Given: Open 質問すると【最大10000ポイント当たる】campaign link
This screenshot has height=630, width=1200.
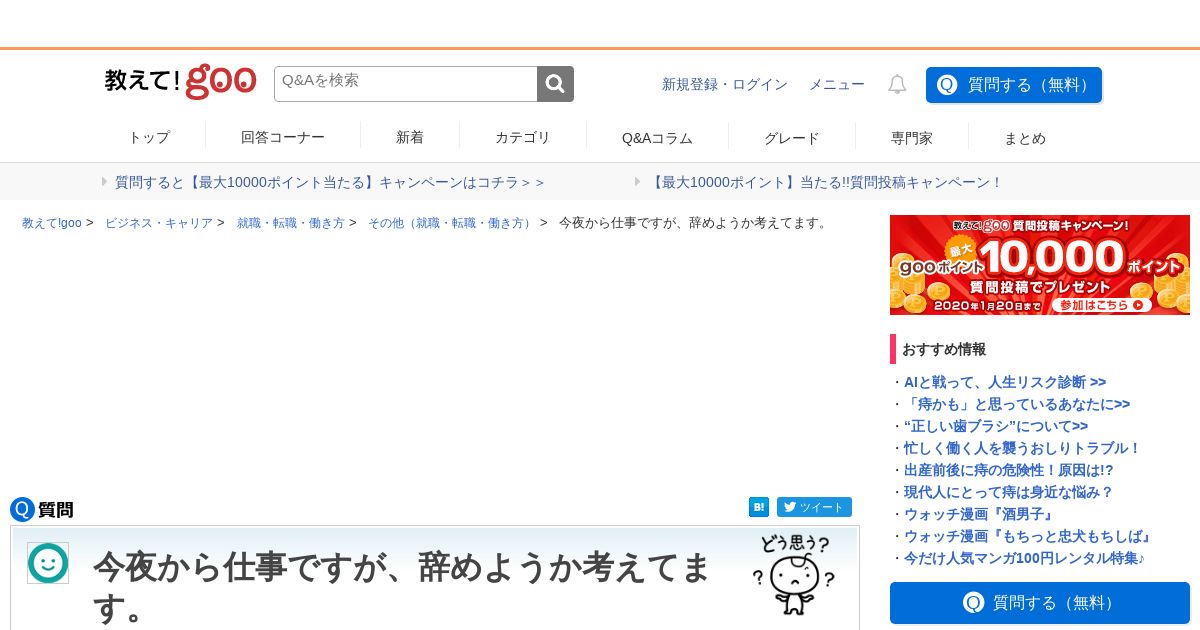Looking at the screenshot, I should click(330, 182).
